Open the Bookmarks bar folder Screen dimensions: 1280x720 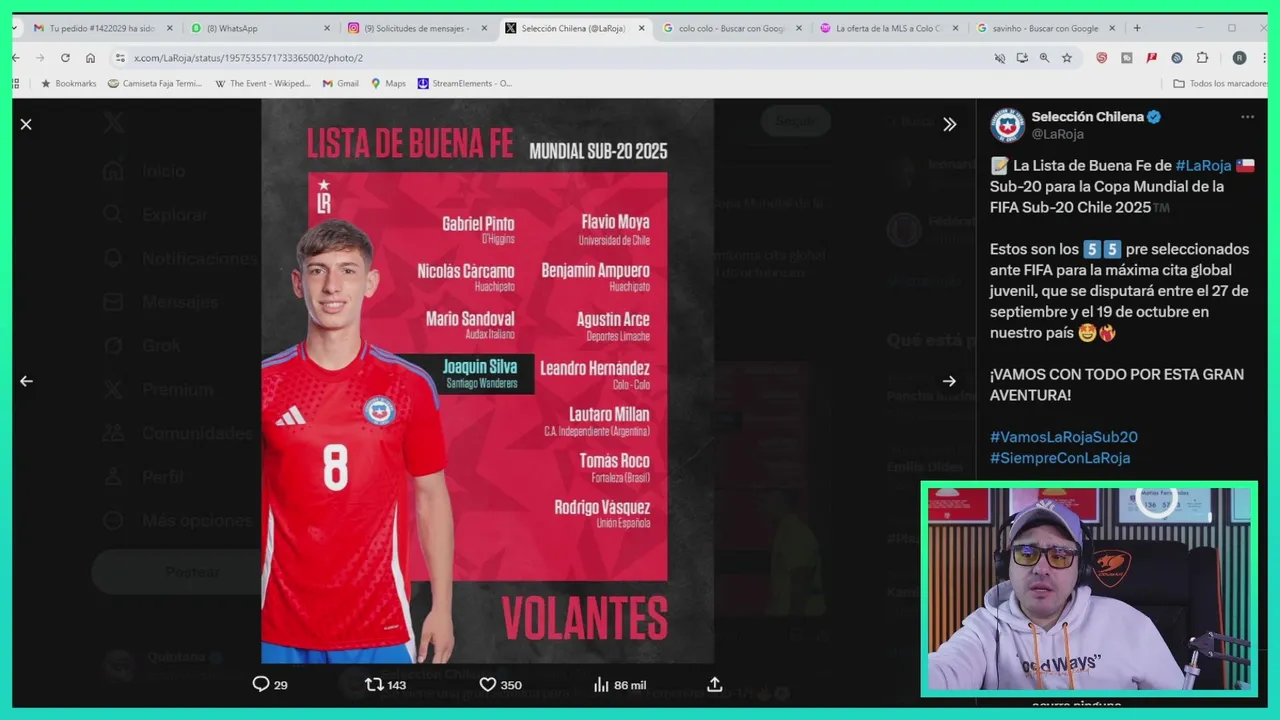point(69,84)
